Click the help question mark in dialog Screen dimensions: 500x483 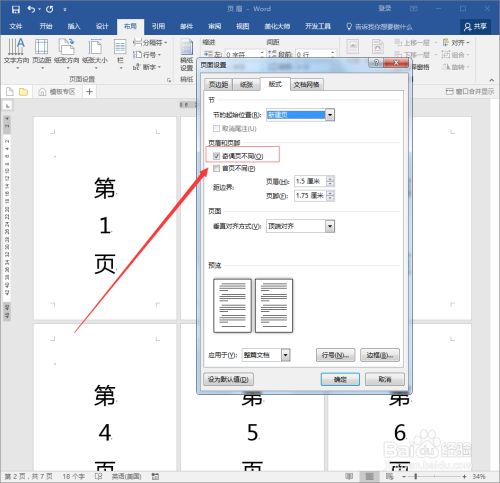[x=376, y=63]
